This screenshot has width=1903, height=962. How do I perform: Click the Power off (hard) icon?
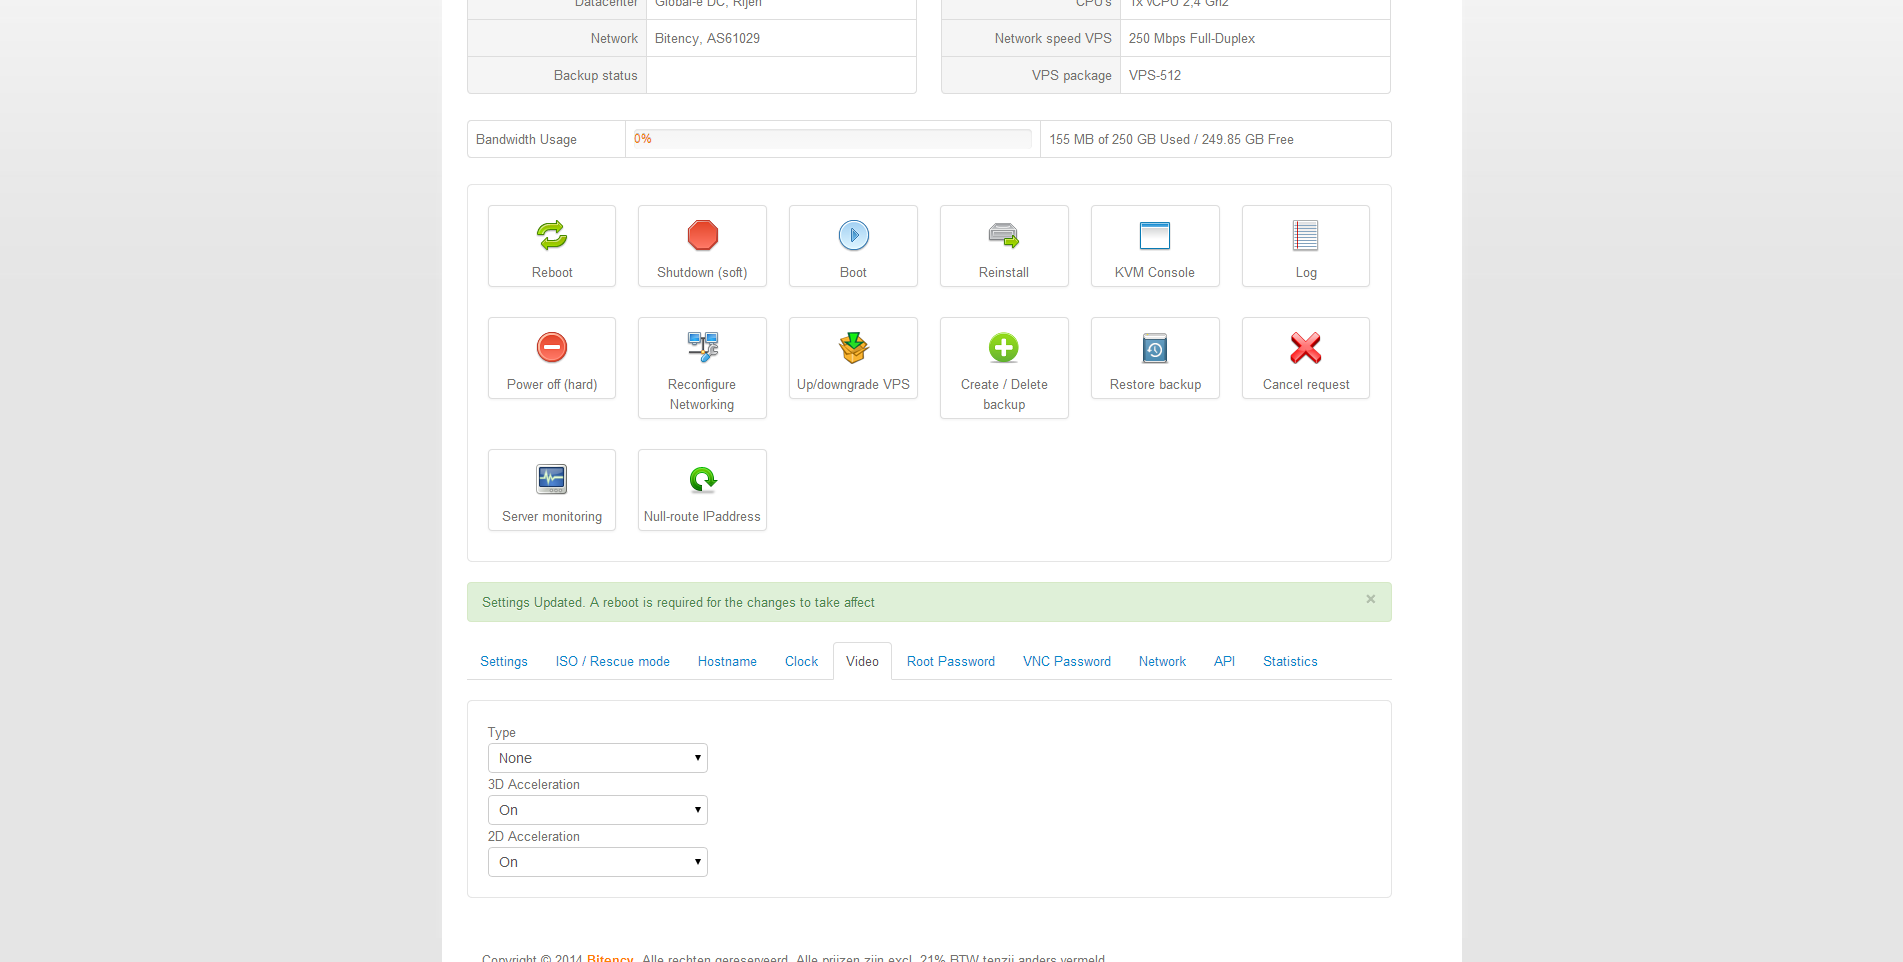click(552, 348)
